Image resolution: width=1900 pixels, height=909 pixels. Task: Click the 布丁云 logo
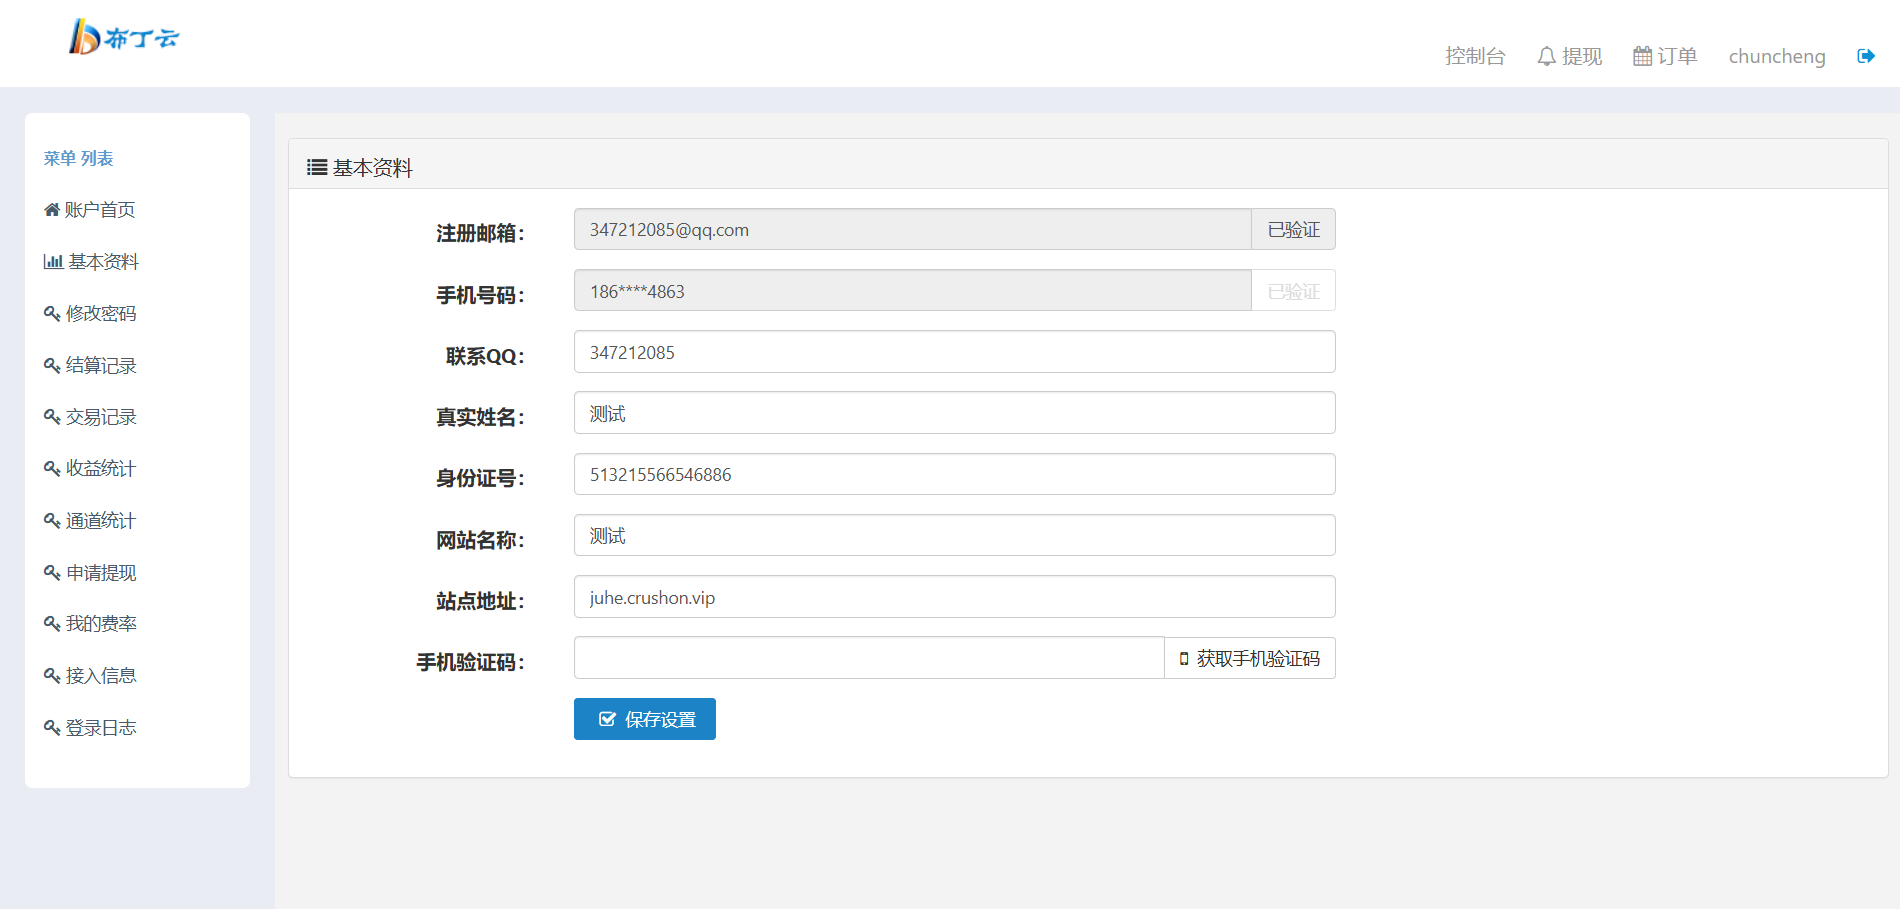tap(123, 37)
